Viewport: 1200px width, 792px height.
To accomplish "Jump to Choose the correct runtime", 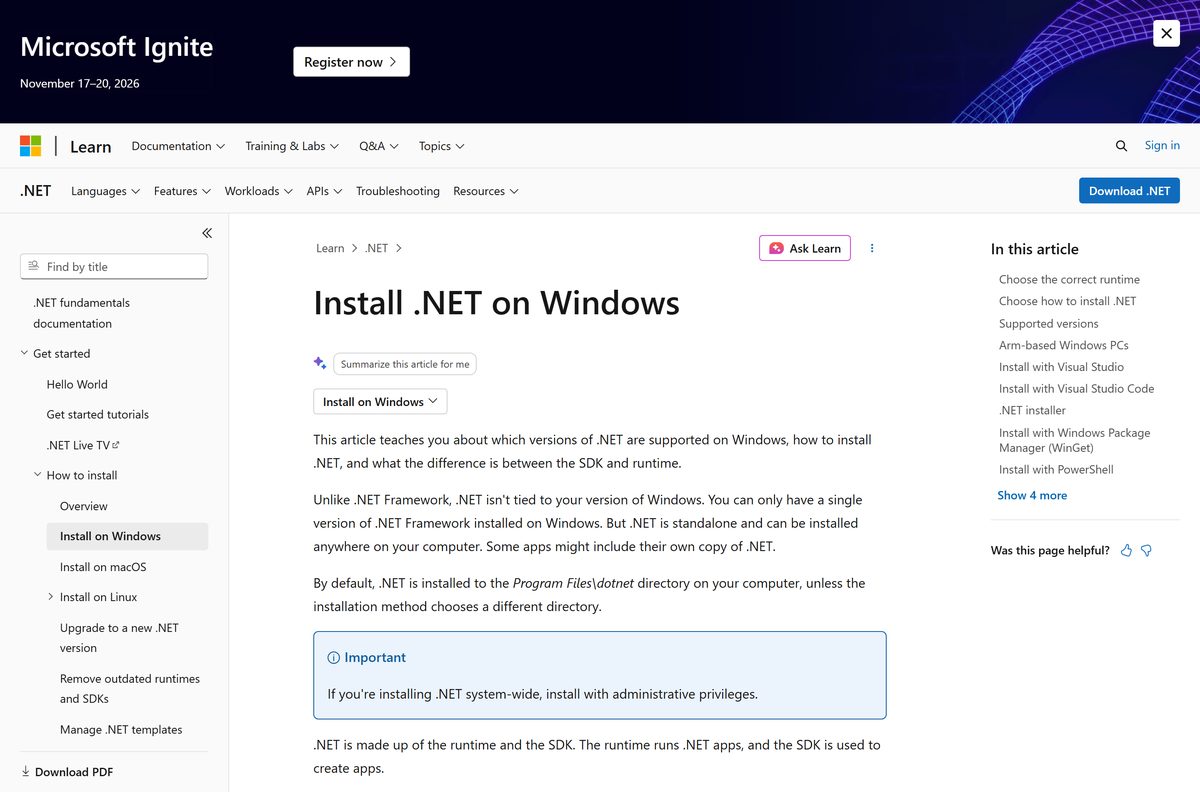I will [1069, 279].
